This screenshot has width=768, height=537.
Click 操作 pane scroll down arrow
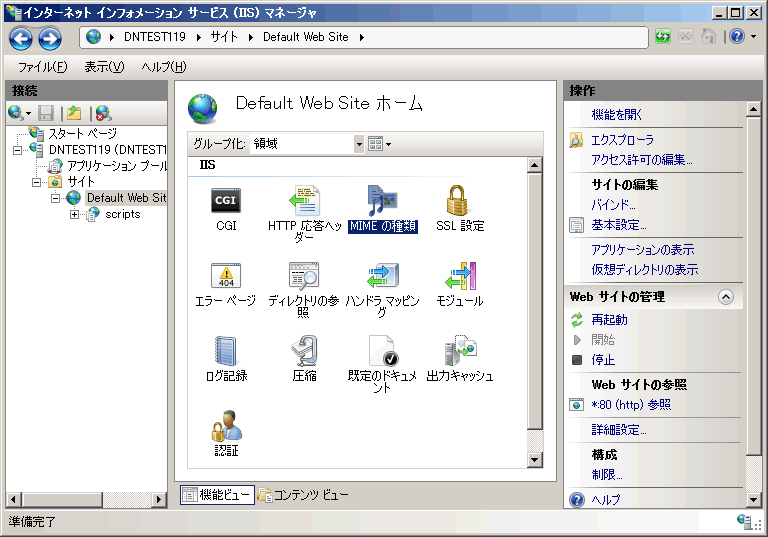[x=753, y=499]
